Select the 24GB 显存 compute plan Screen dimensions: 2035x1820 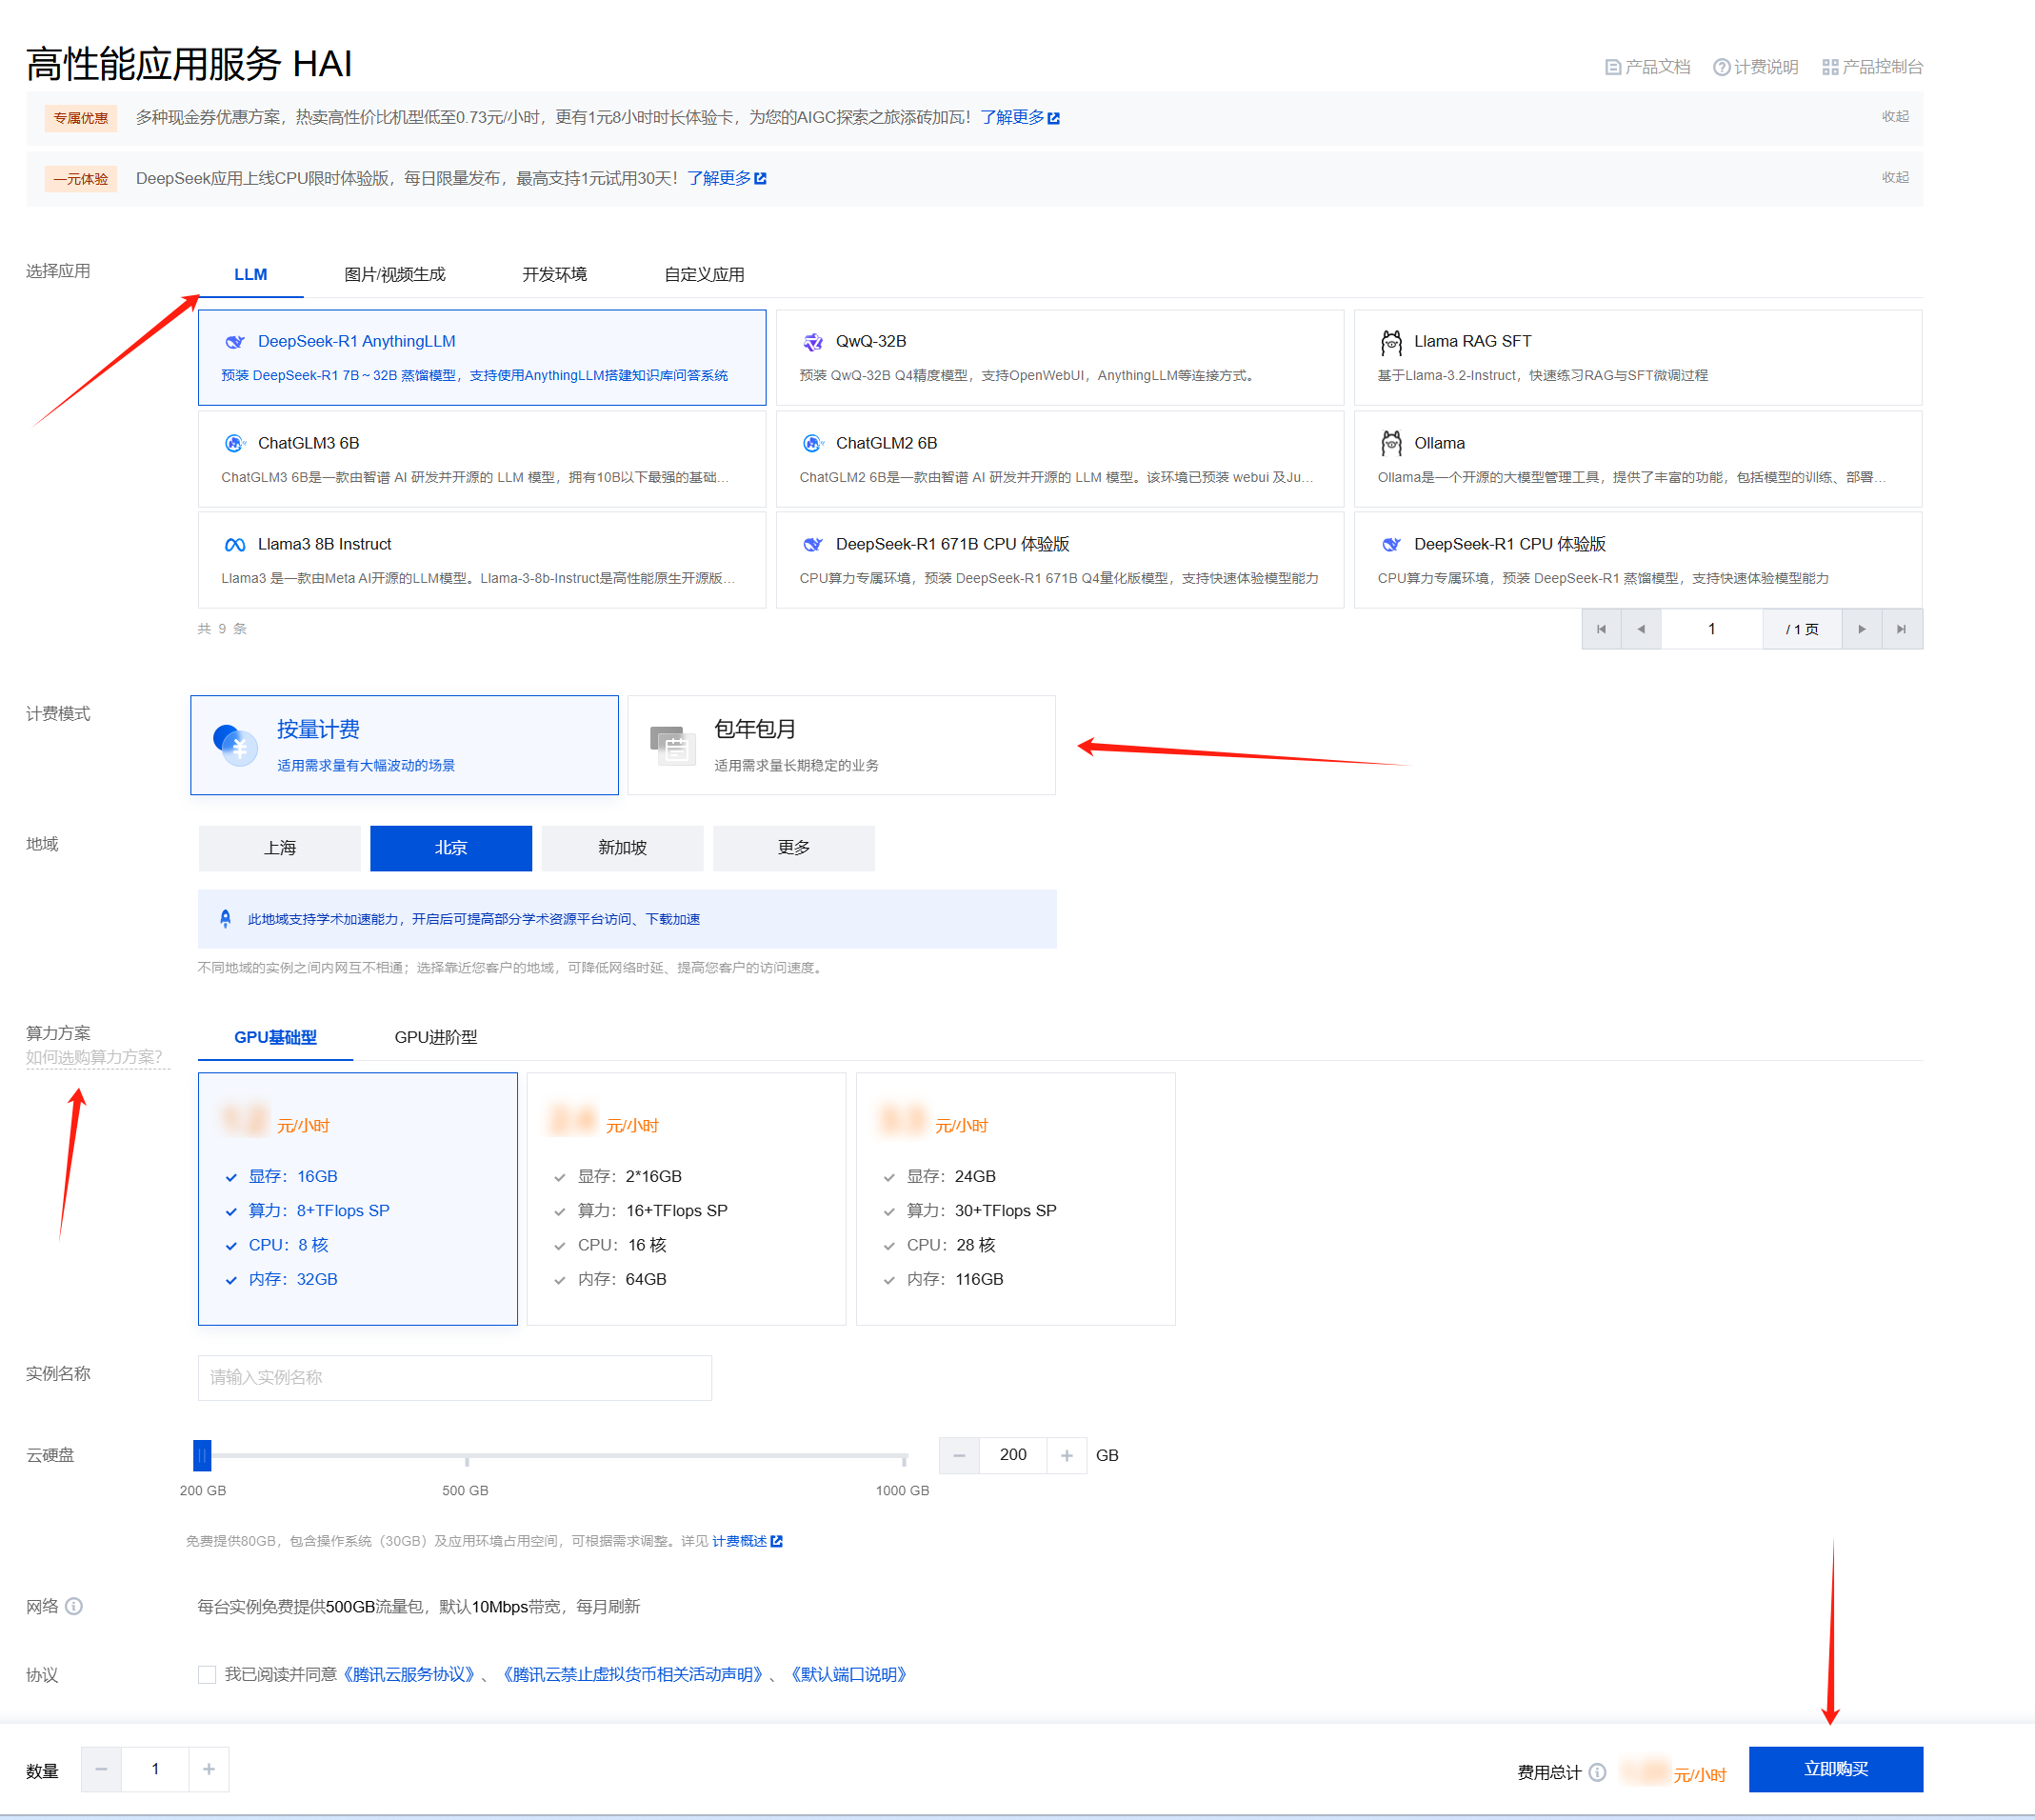click(x=1016, y=1199)
